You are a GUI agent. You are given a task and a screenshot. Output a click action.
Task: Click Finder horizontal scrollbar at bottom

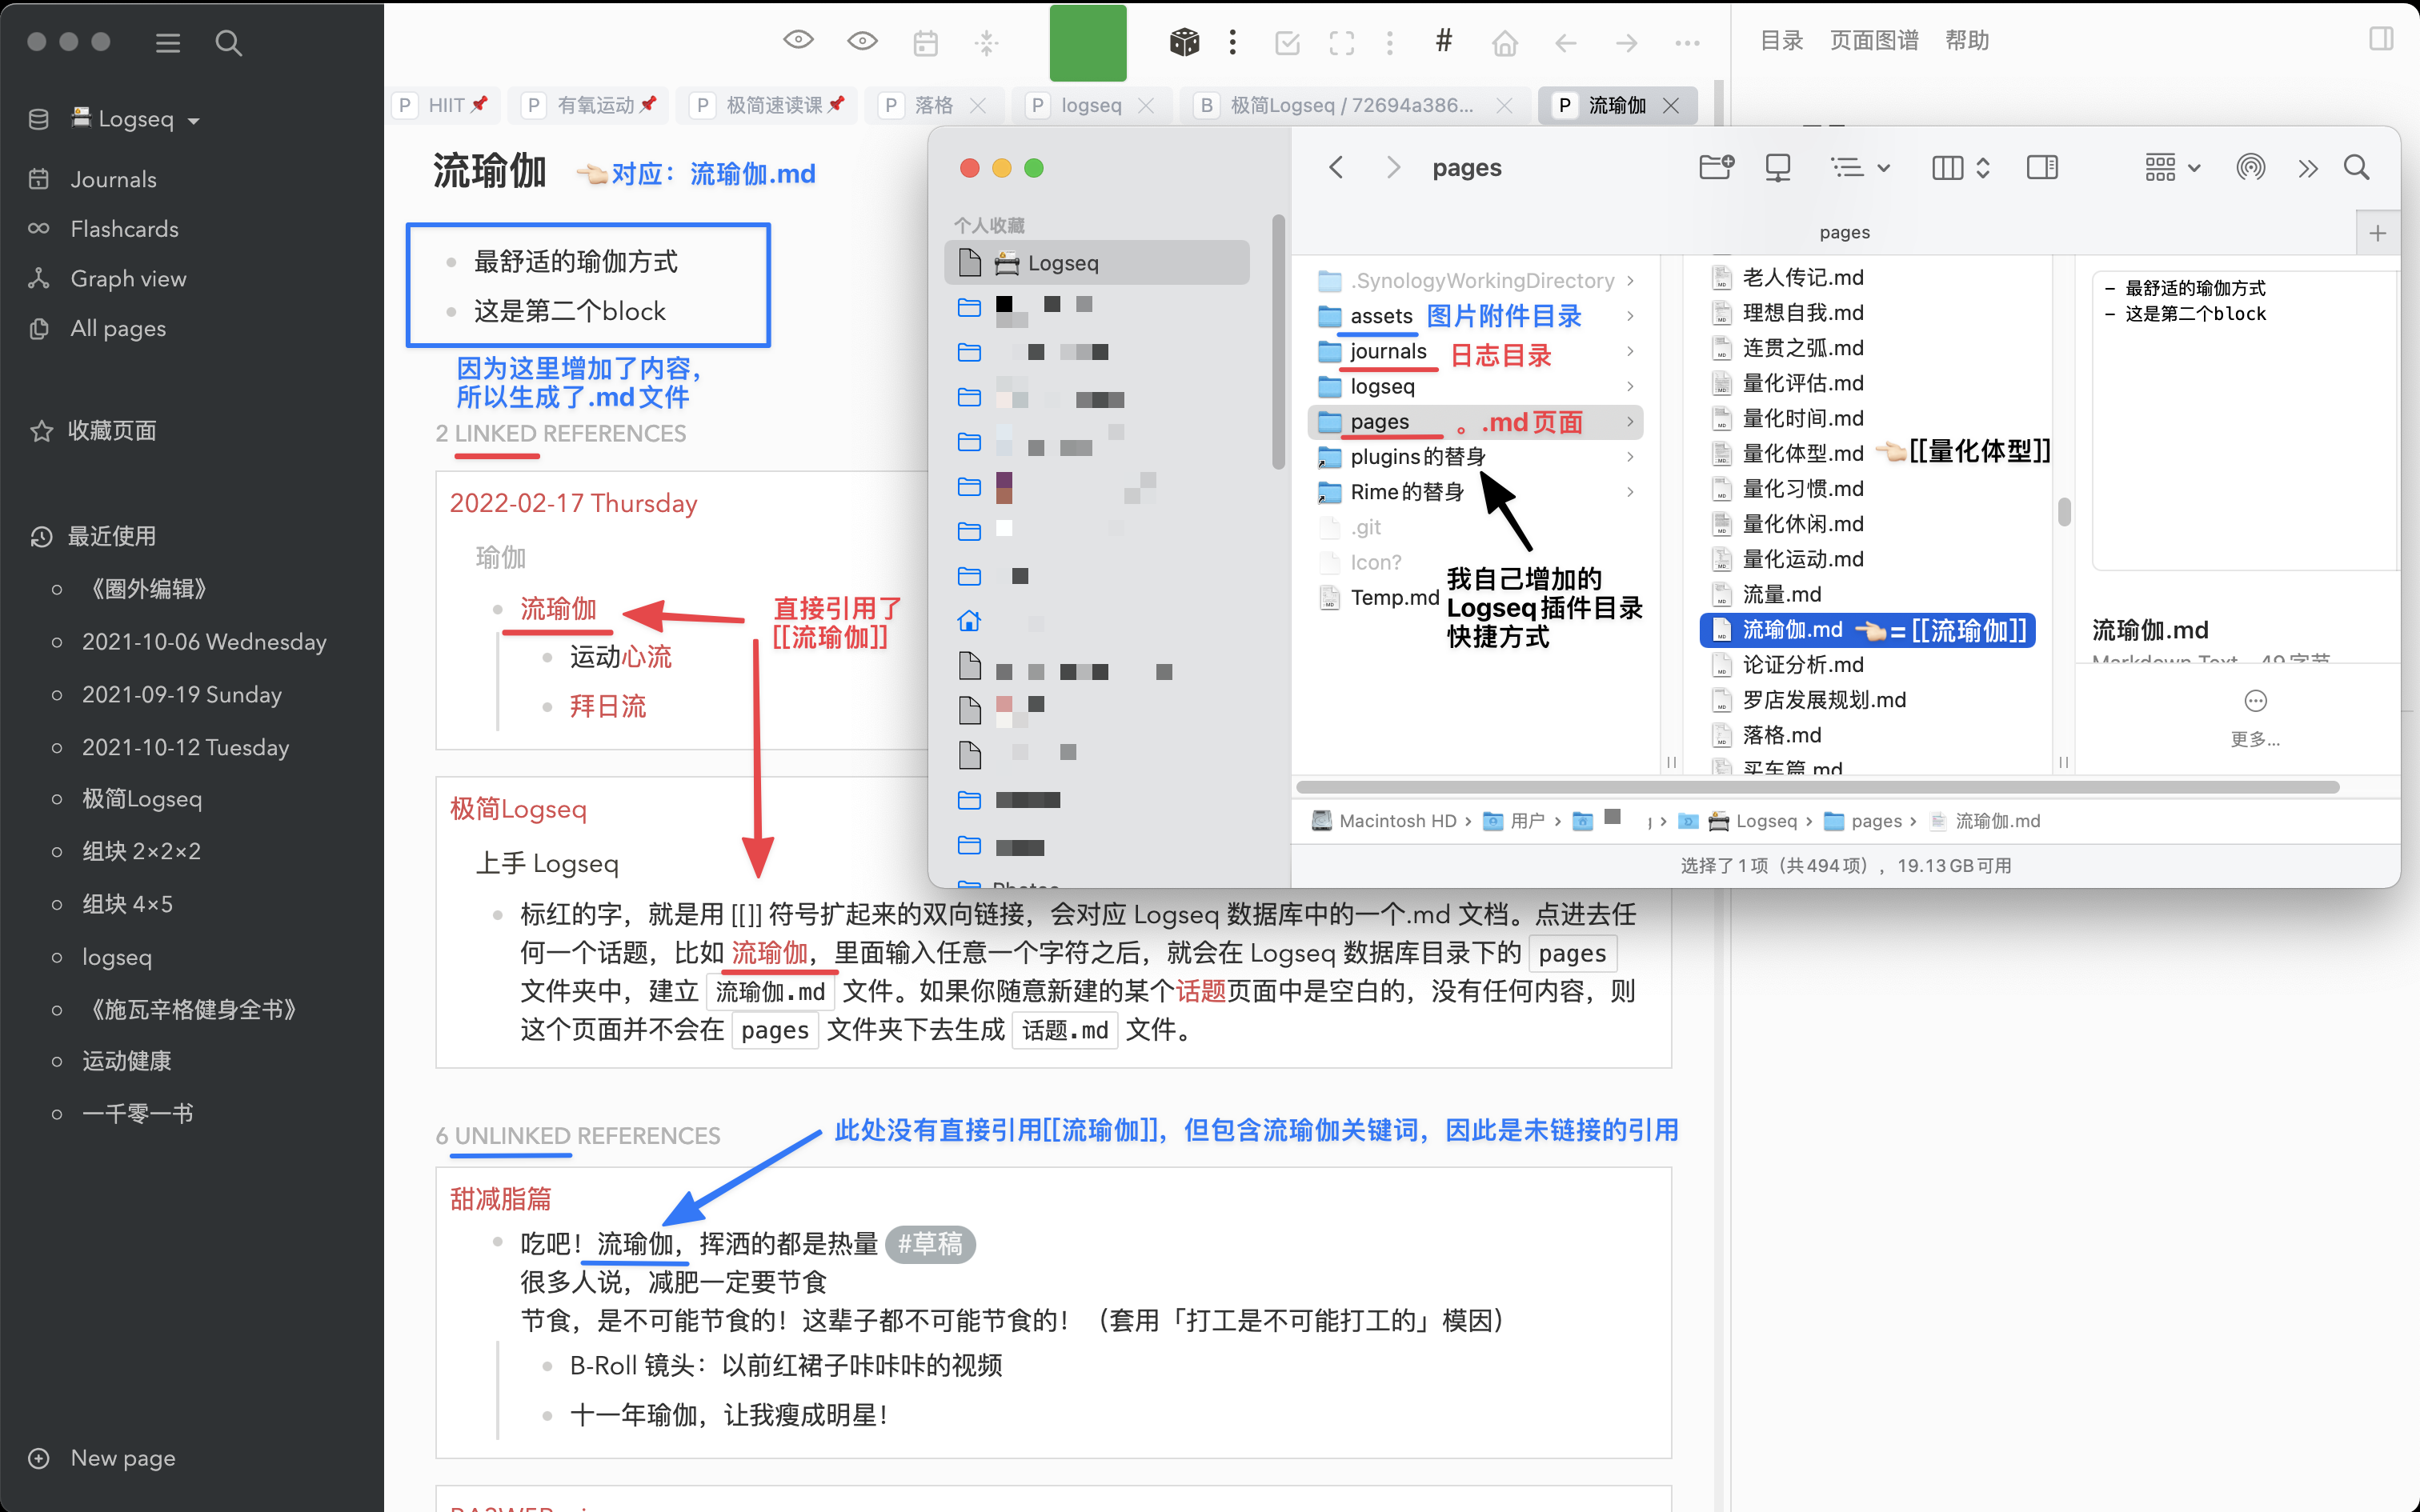[x=1817, y=787]
